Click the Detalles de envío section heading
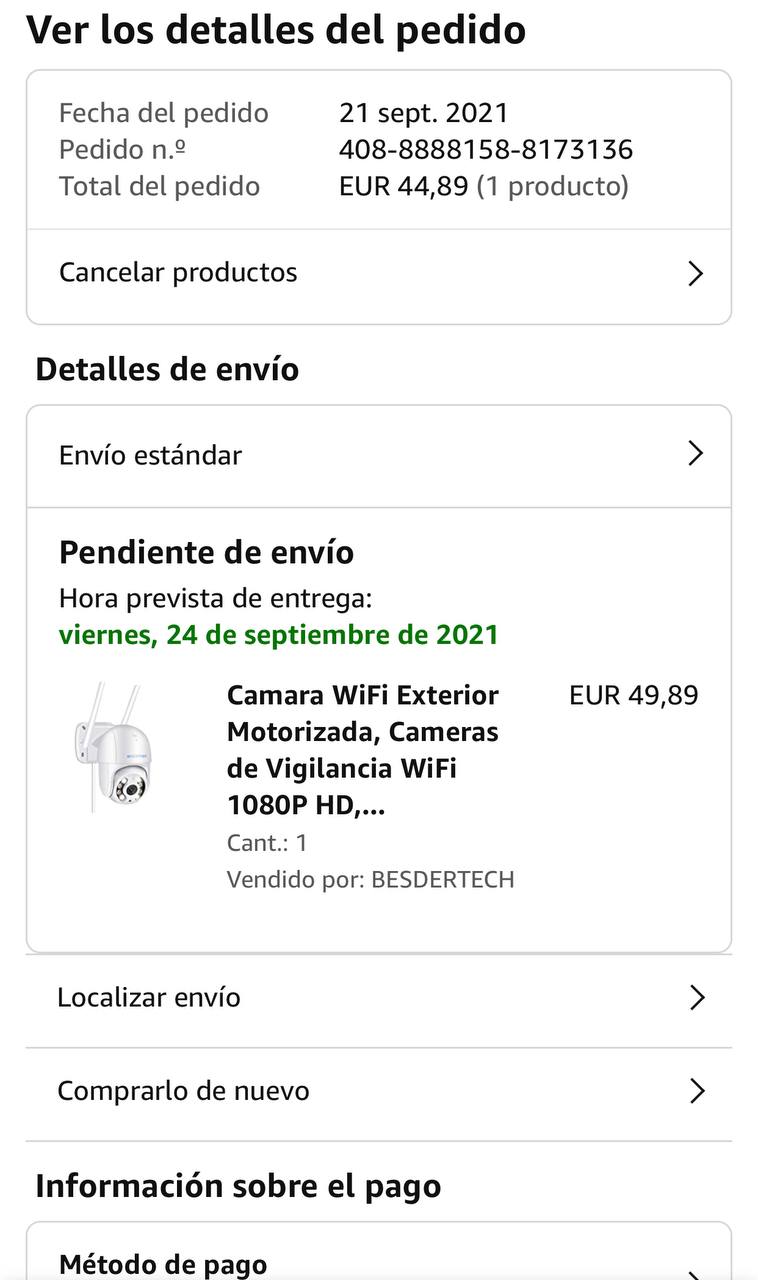Screen dimensions: 758x1280 (167, 369)
